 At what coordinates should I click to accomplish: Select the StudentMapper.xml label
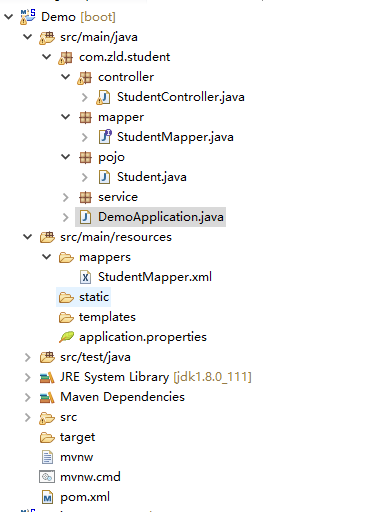pyautogui.click(x=155, y=277)
